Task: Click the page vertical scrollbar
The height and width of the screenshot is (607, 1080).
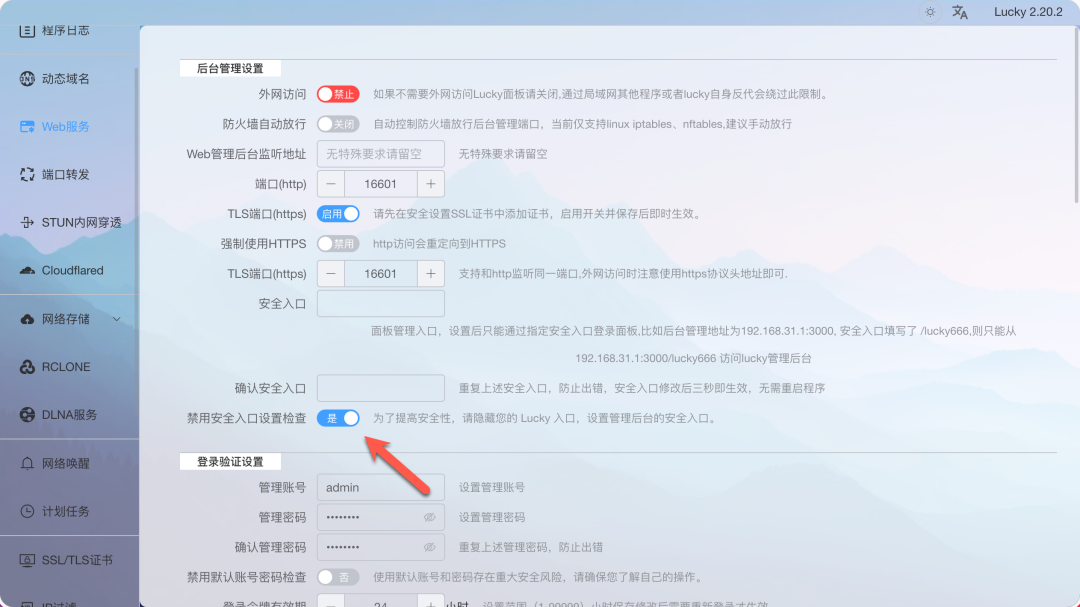Action: point(1076,117)
